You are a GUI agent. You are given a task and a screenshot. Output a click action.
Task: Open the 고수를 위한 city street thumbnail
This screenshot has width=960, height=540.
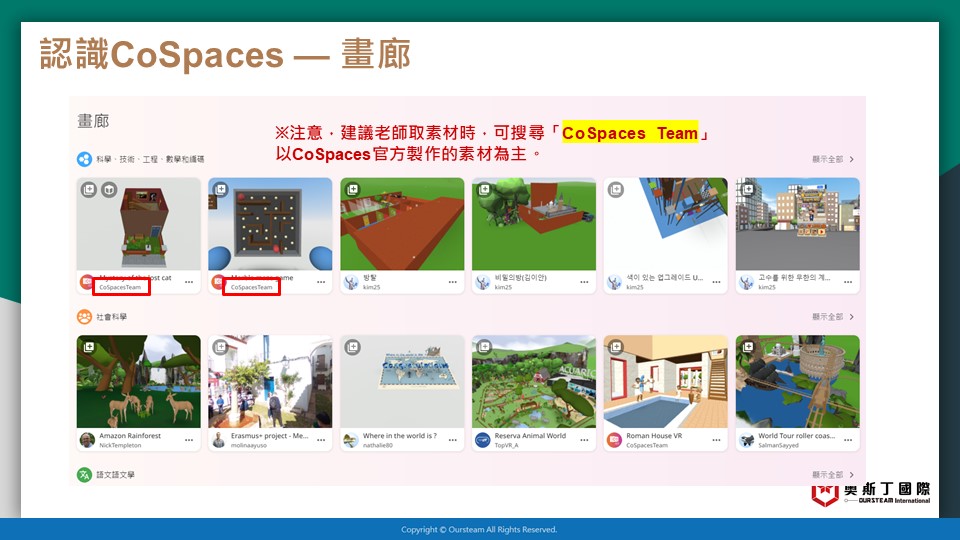[798, 224]
